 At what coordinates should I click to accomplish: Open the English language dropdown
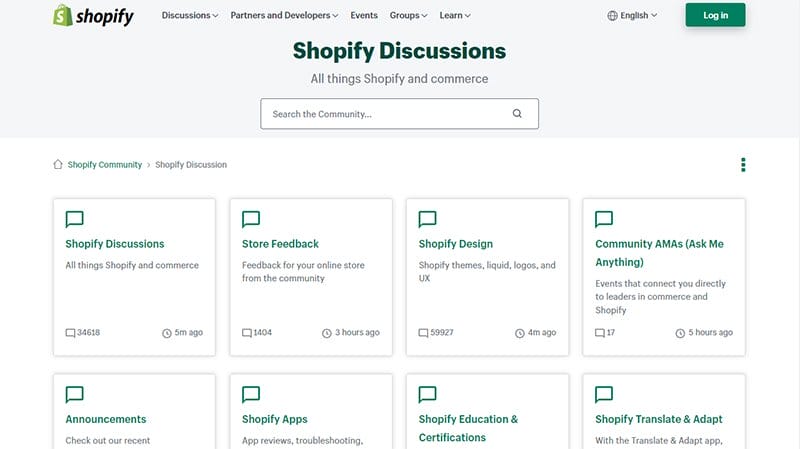point(633,15)
